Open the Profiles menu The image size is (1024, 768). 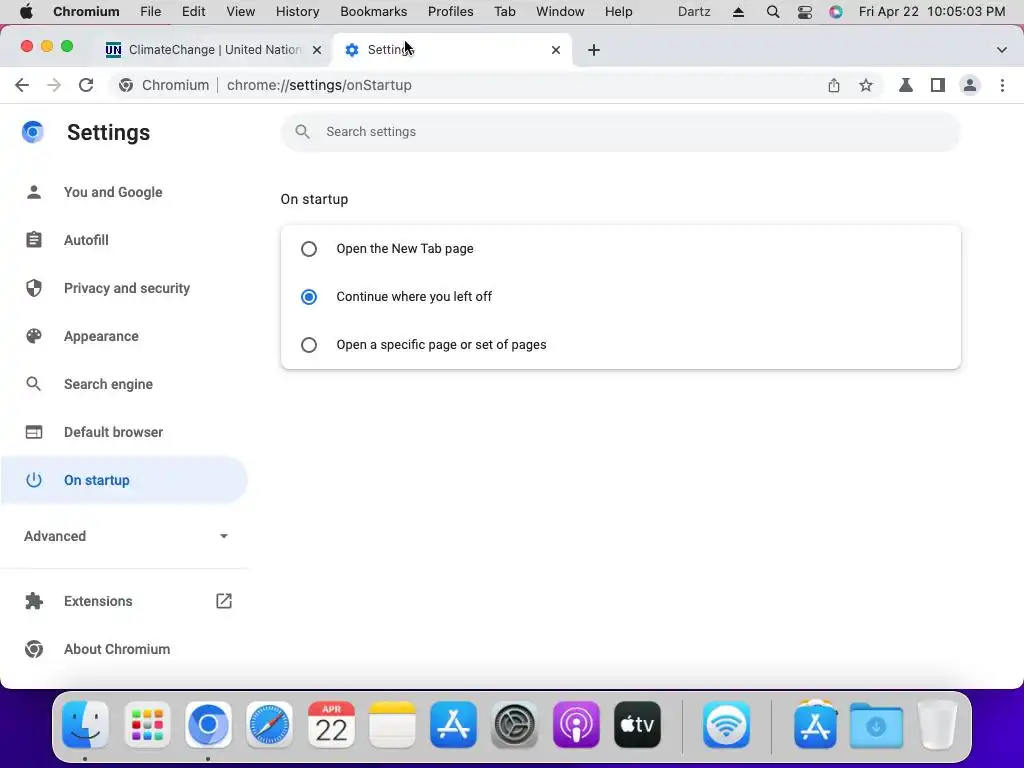451,12
